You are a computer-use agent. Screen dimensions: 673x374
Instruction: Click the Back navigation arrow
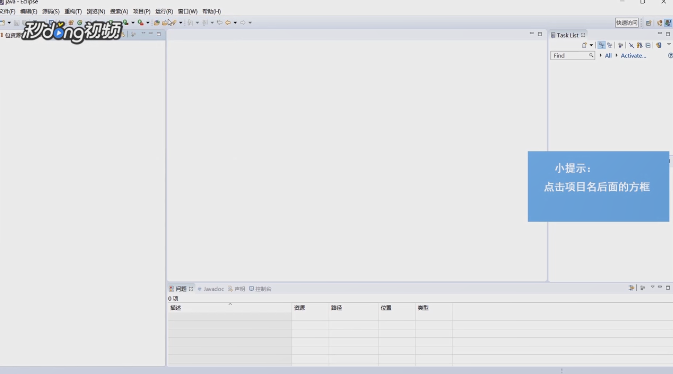[x=228, y=23]
